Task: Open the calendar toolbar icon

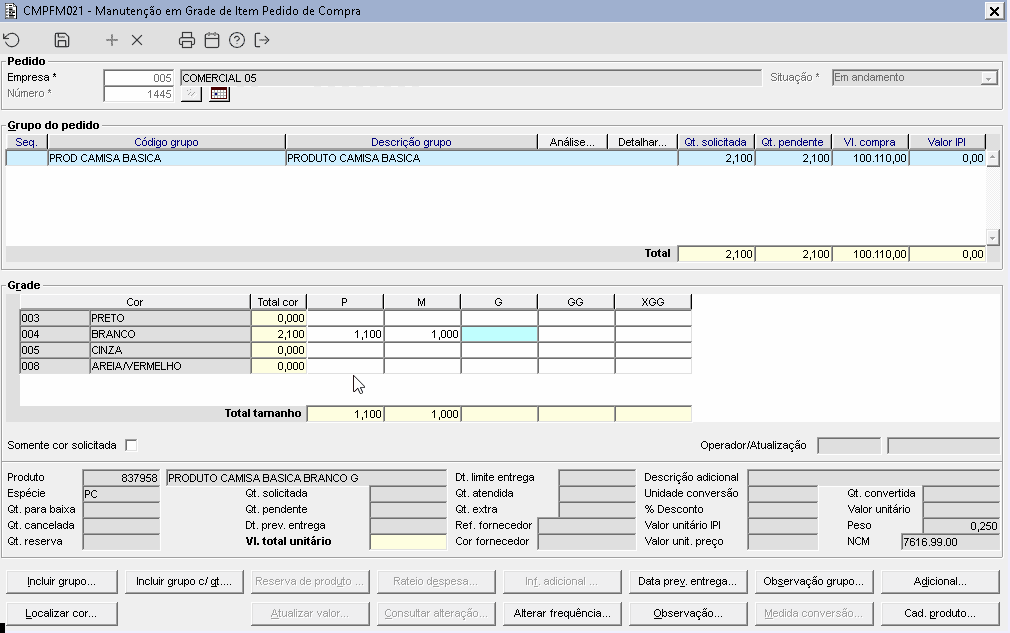Action: [212, 40]
